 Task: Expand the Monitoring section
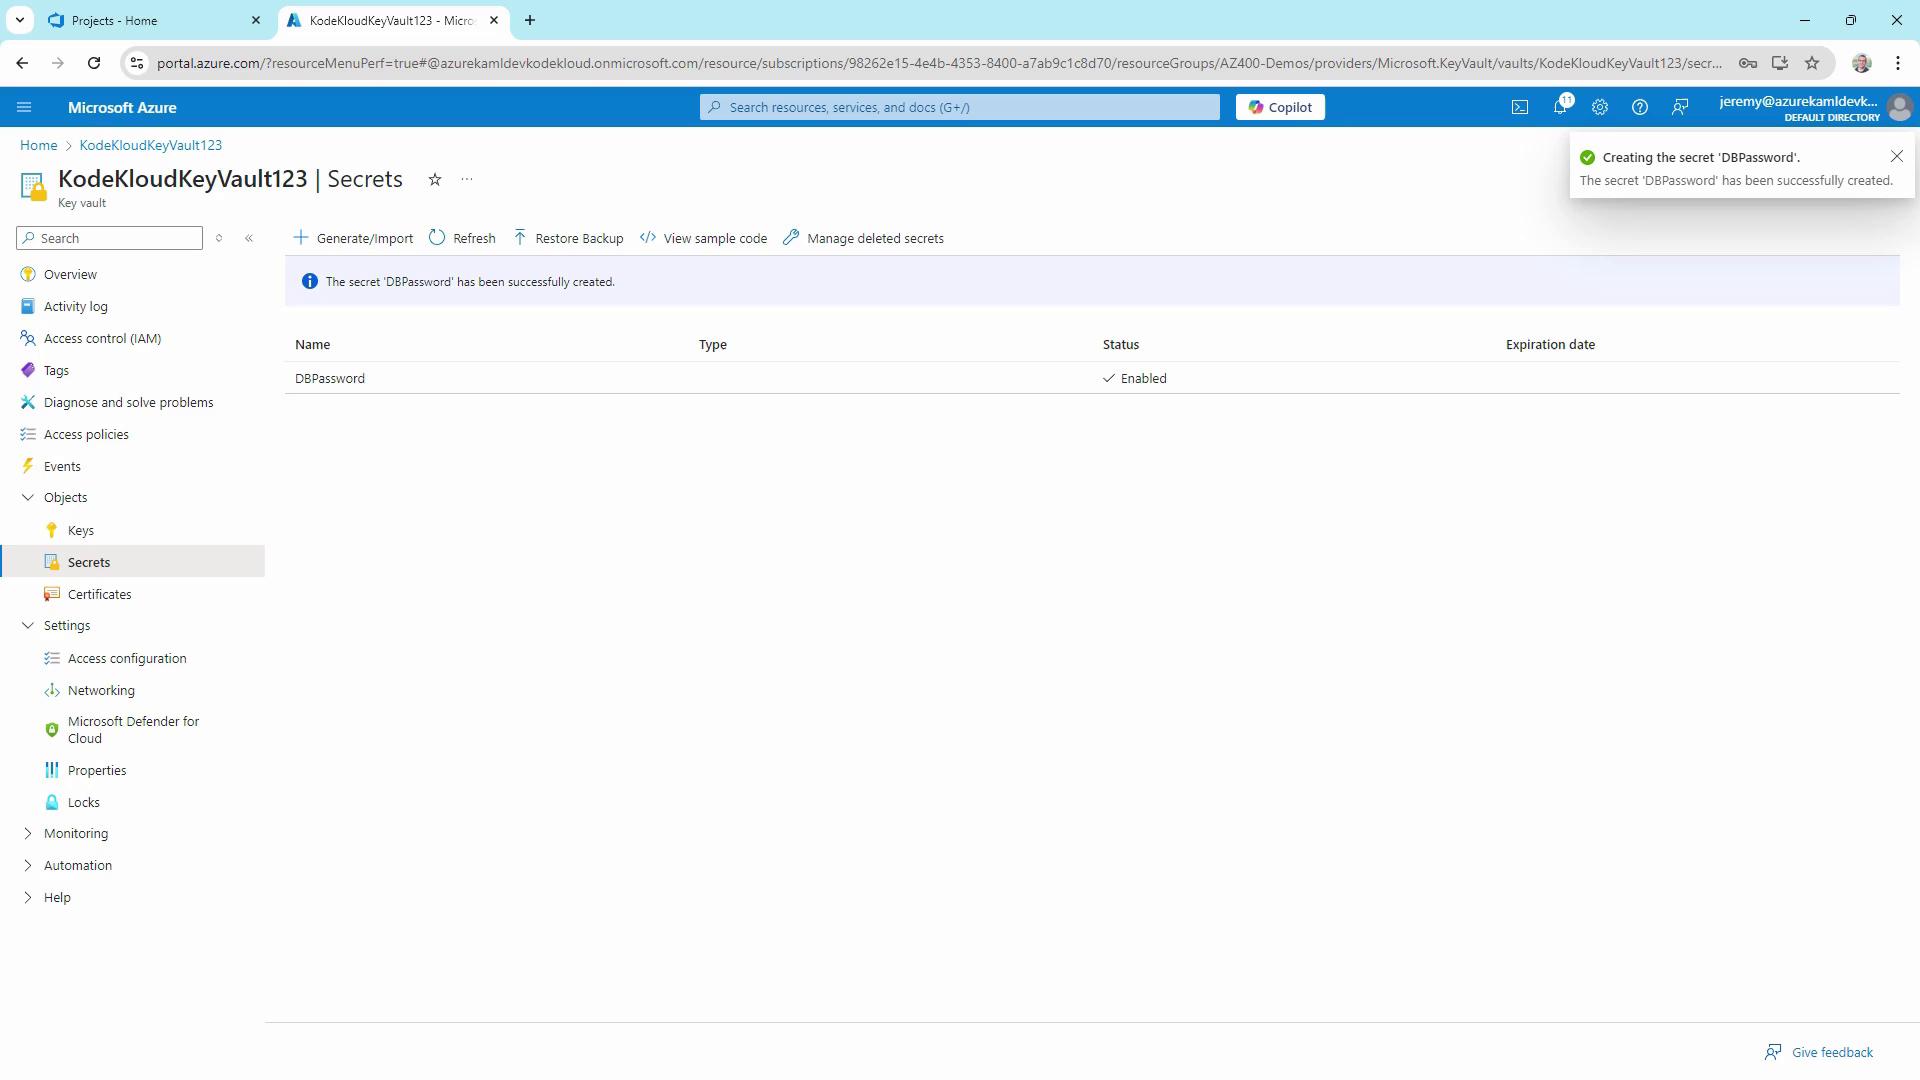(28, 833)
